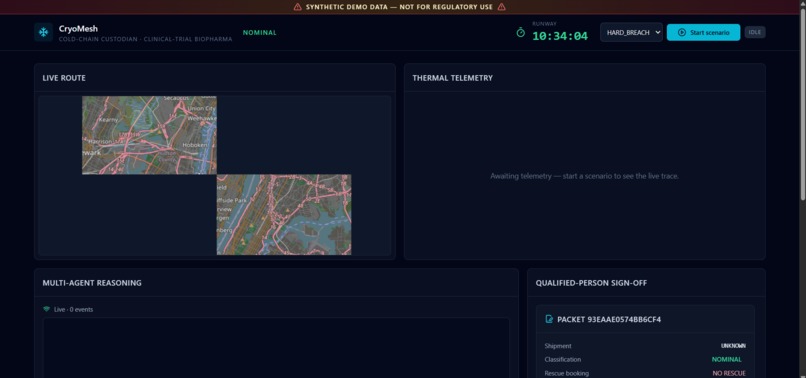
Task: Open the HARD_BREACH scenario dropdown
Action: click(631, 32)
